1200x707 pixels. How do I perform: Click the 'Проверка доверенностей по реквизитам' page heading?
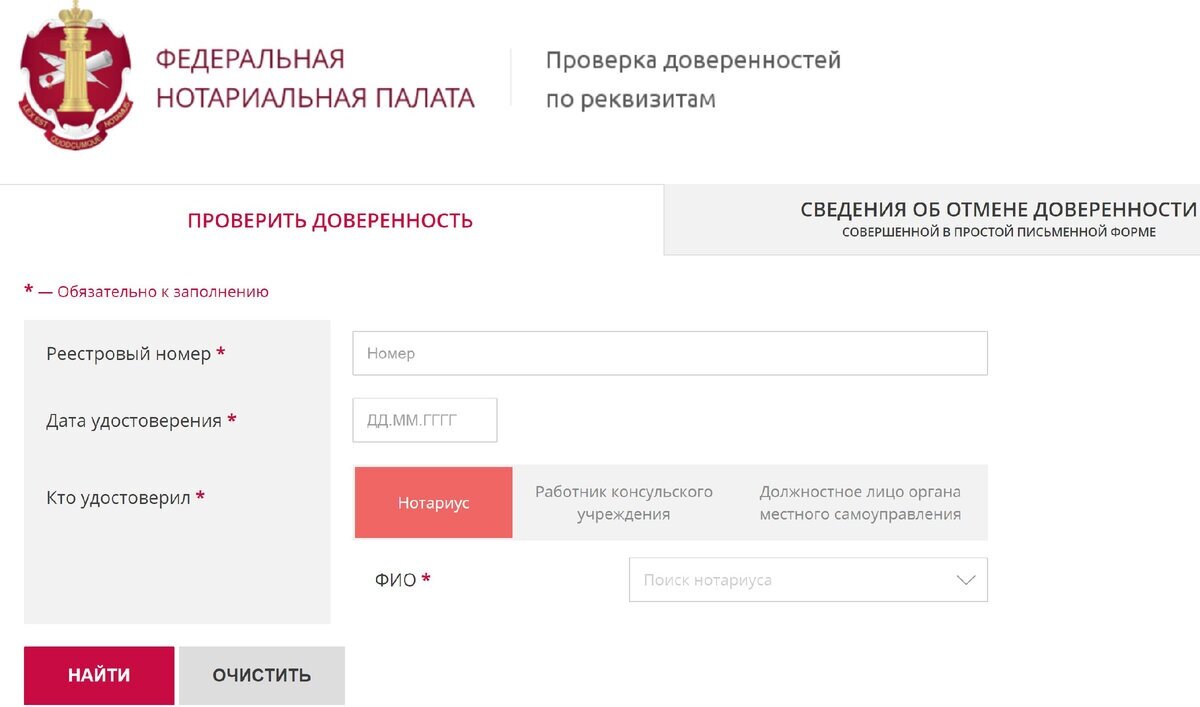tap(693, 78)
